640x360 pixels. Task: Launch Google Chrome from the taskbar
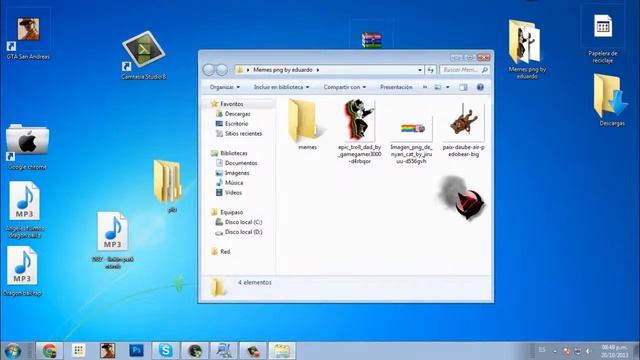click(x=49, y=351)
